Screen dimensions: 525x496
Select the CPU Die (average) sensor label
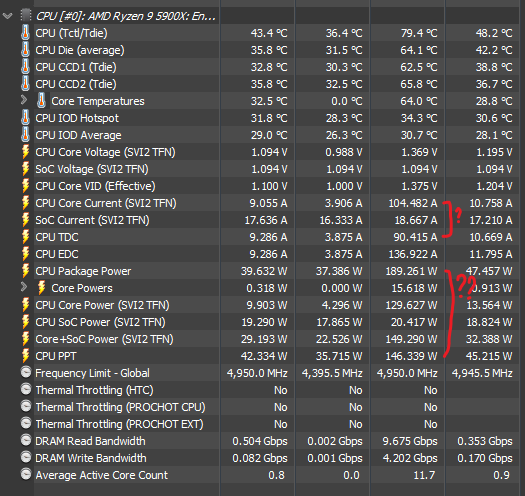(80, 50)
